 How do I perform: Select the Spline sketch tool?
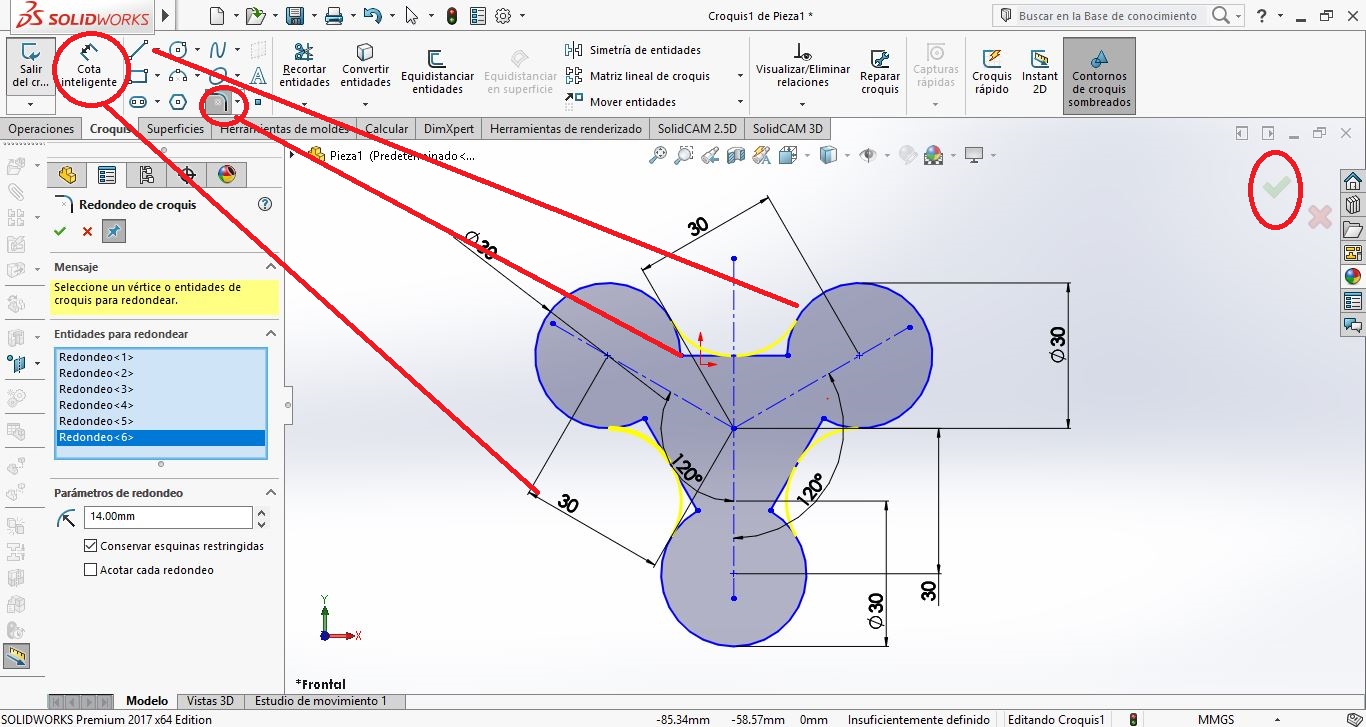coord(218,49)
